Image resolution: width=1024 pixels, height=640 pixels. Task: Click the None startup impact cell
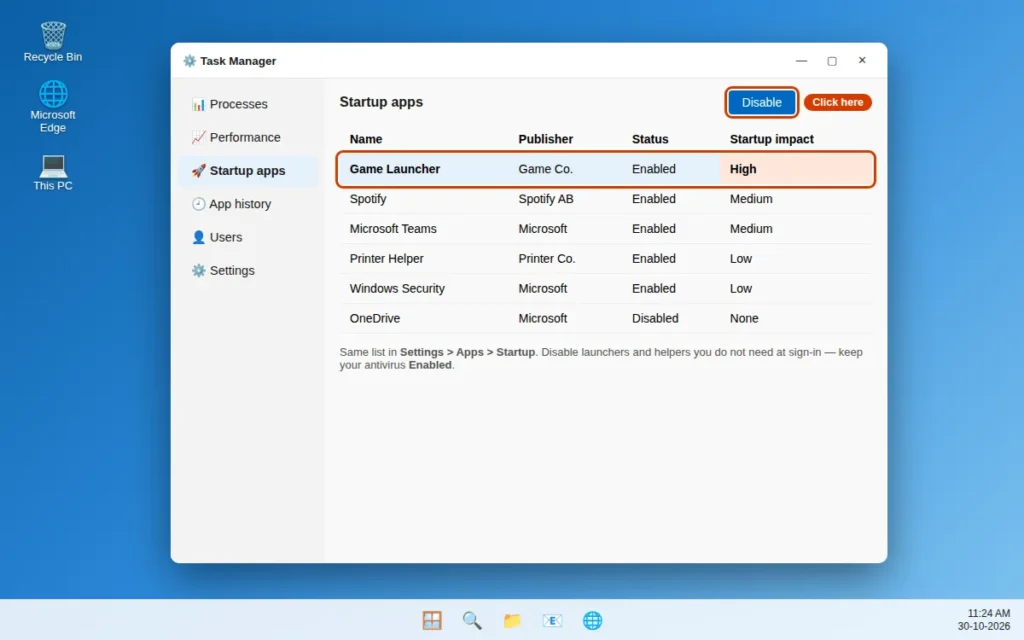click(744, 319)
